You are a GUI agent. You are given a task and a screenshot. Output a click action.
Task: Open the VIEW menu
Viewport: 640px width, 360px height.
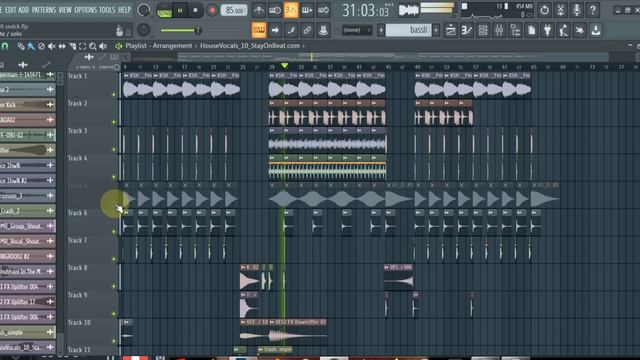(64, 9)
